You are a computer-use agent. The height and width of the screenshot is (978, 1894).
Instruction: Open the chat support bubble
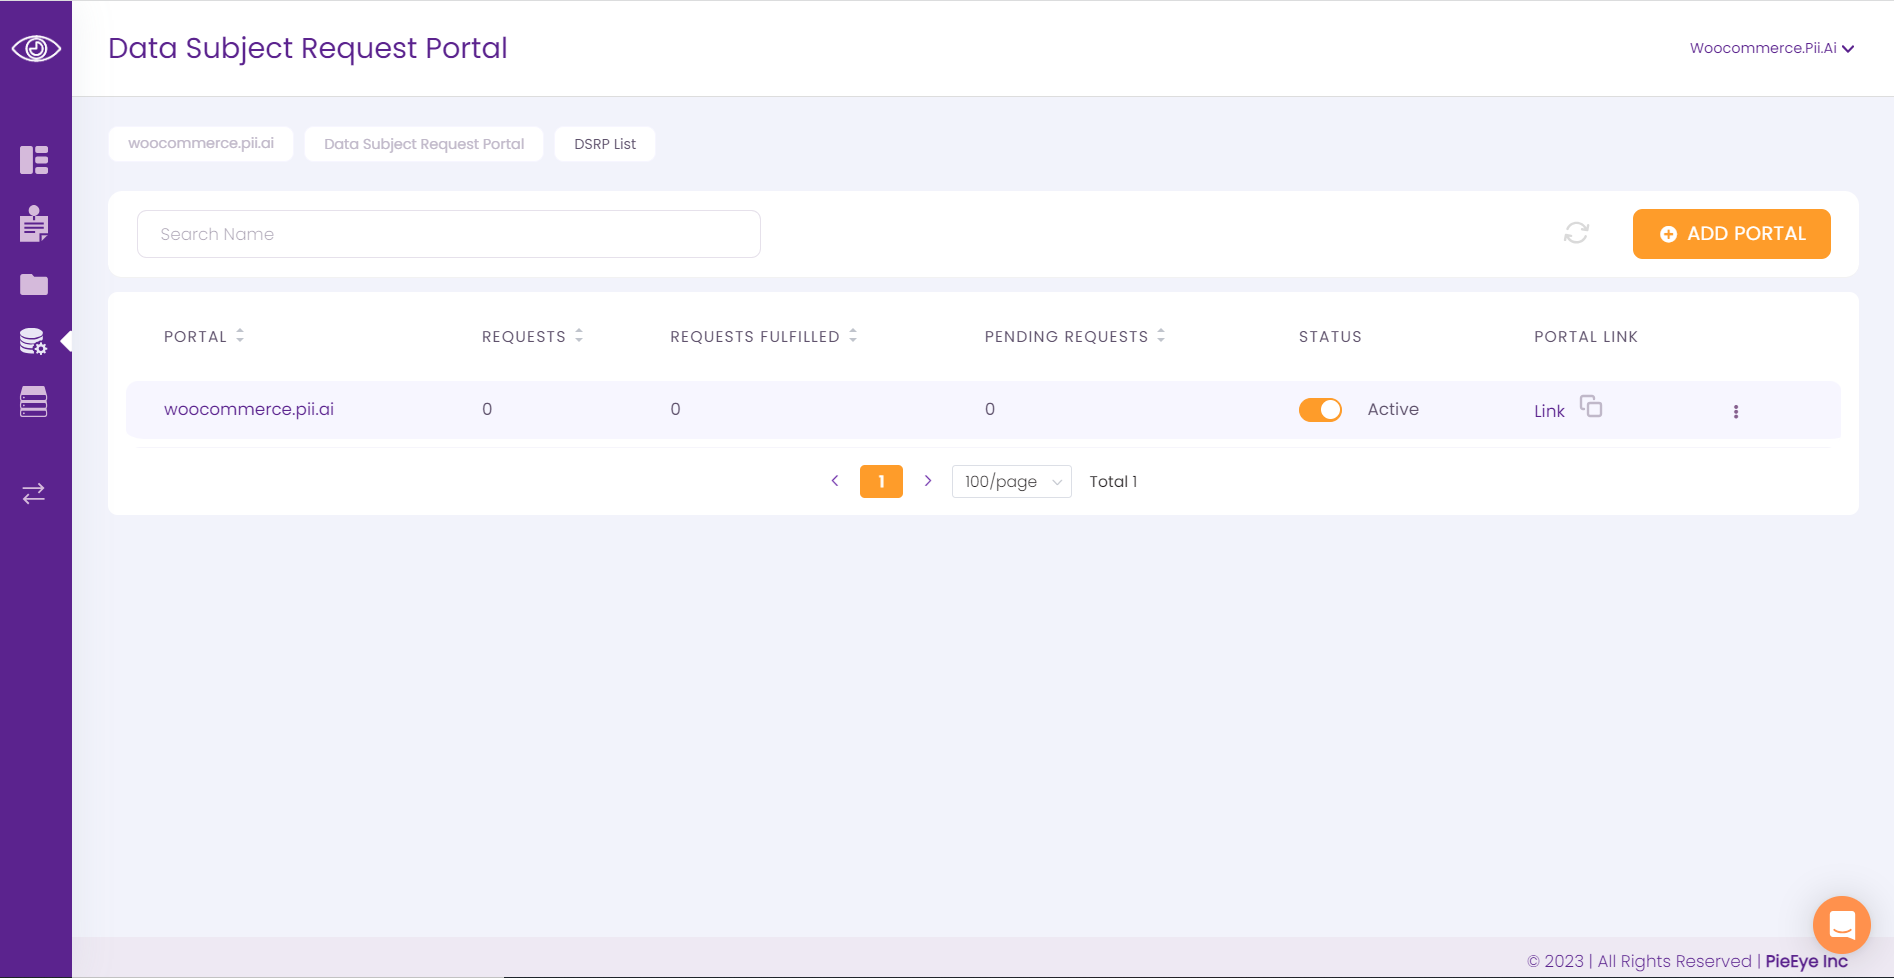[x=1842, y=925]
